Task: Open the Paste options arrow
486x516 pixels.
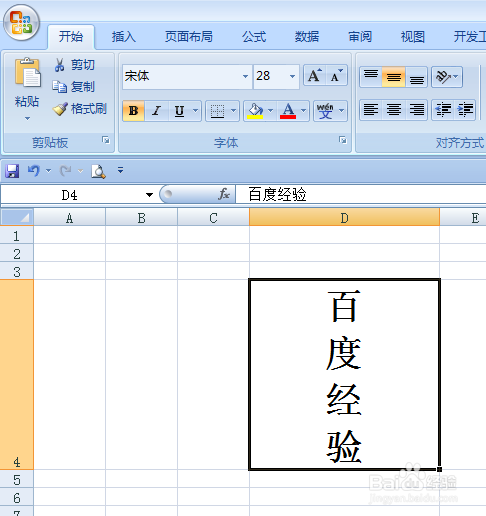Action: (27, 118)
